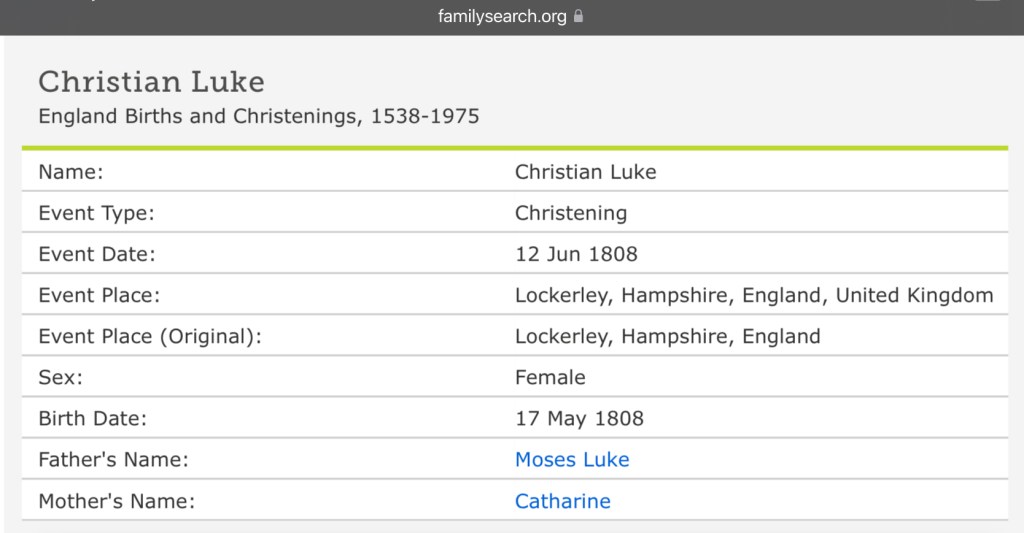Image resolution: width=1024 pixels, height=533 pixels.
Task: Click the Event Type: field label
Action: [96, 212]
